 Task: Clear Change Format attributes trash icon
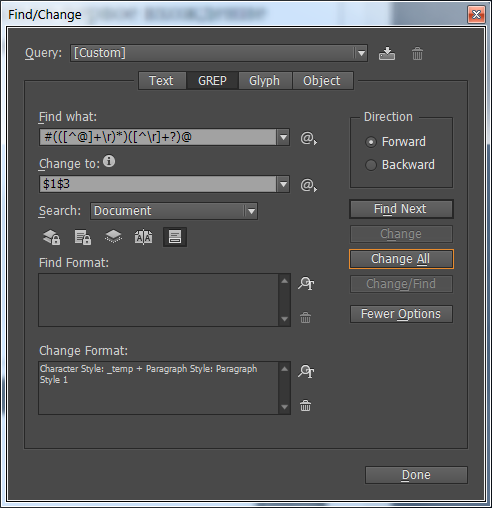(x=305, y=406)
